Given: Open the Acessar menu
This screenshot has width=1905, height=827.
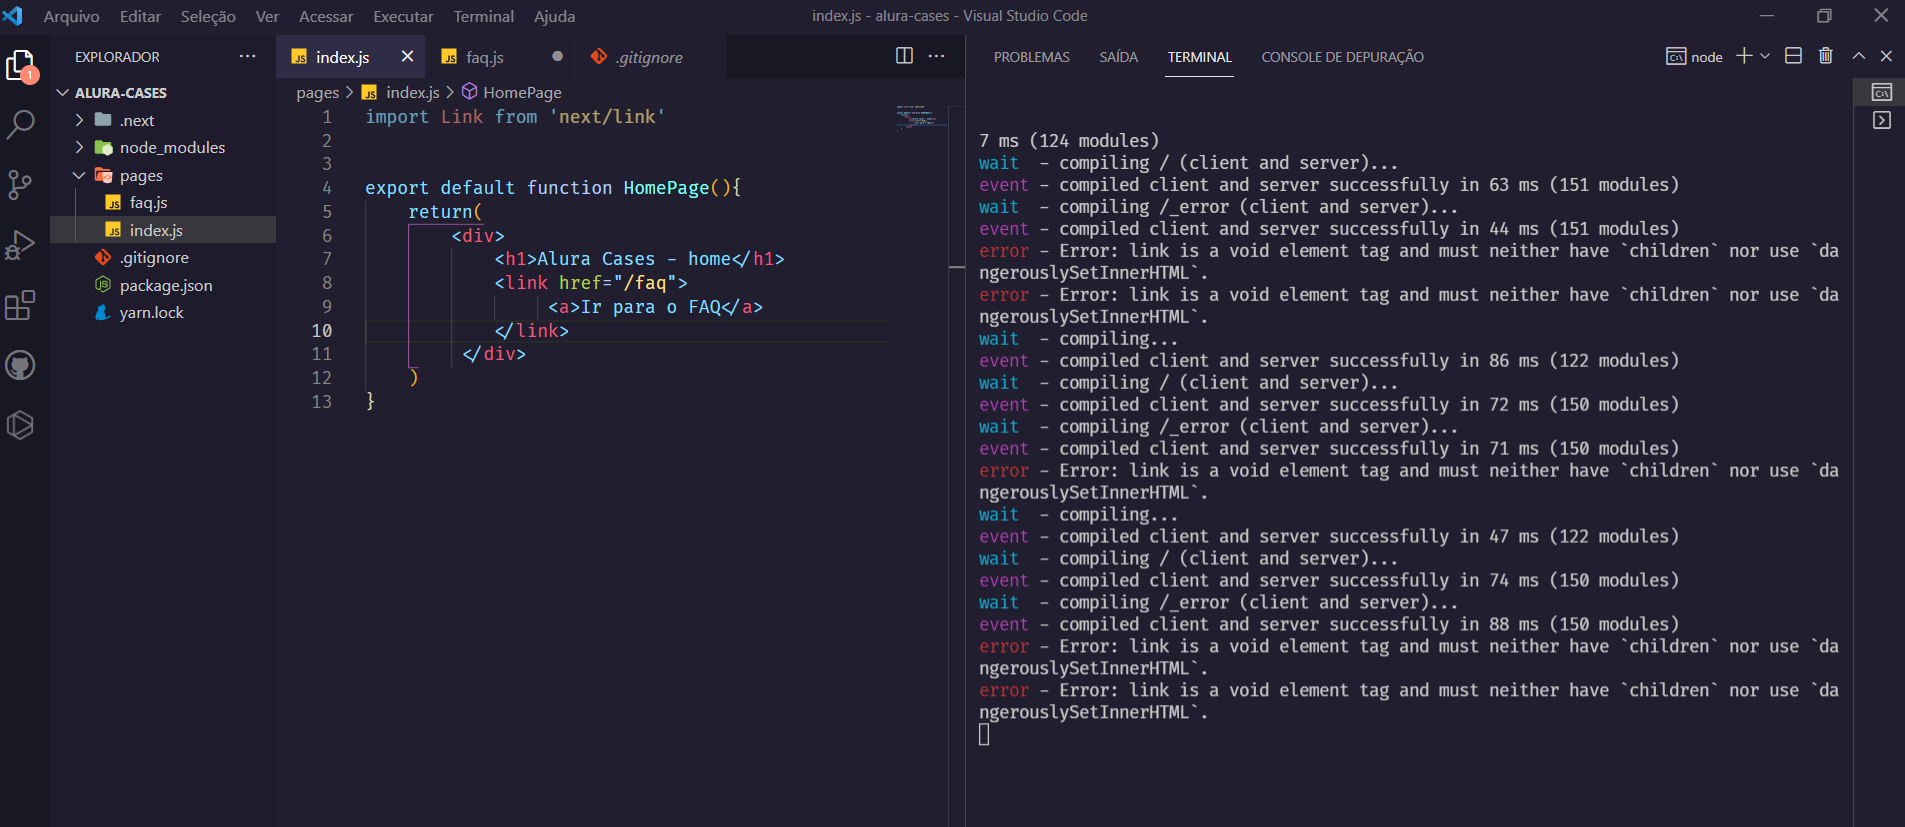Looking at the screenshot, I should click(326, 16).
